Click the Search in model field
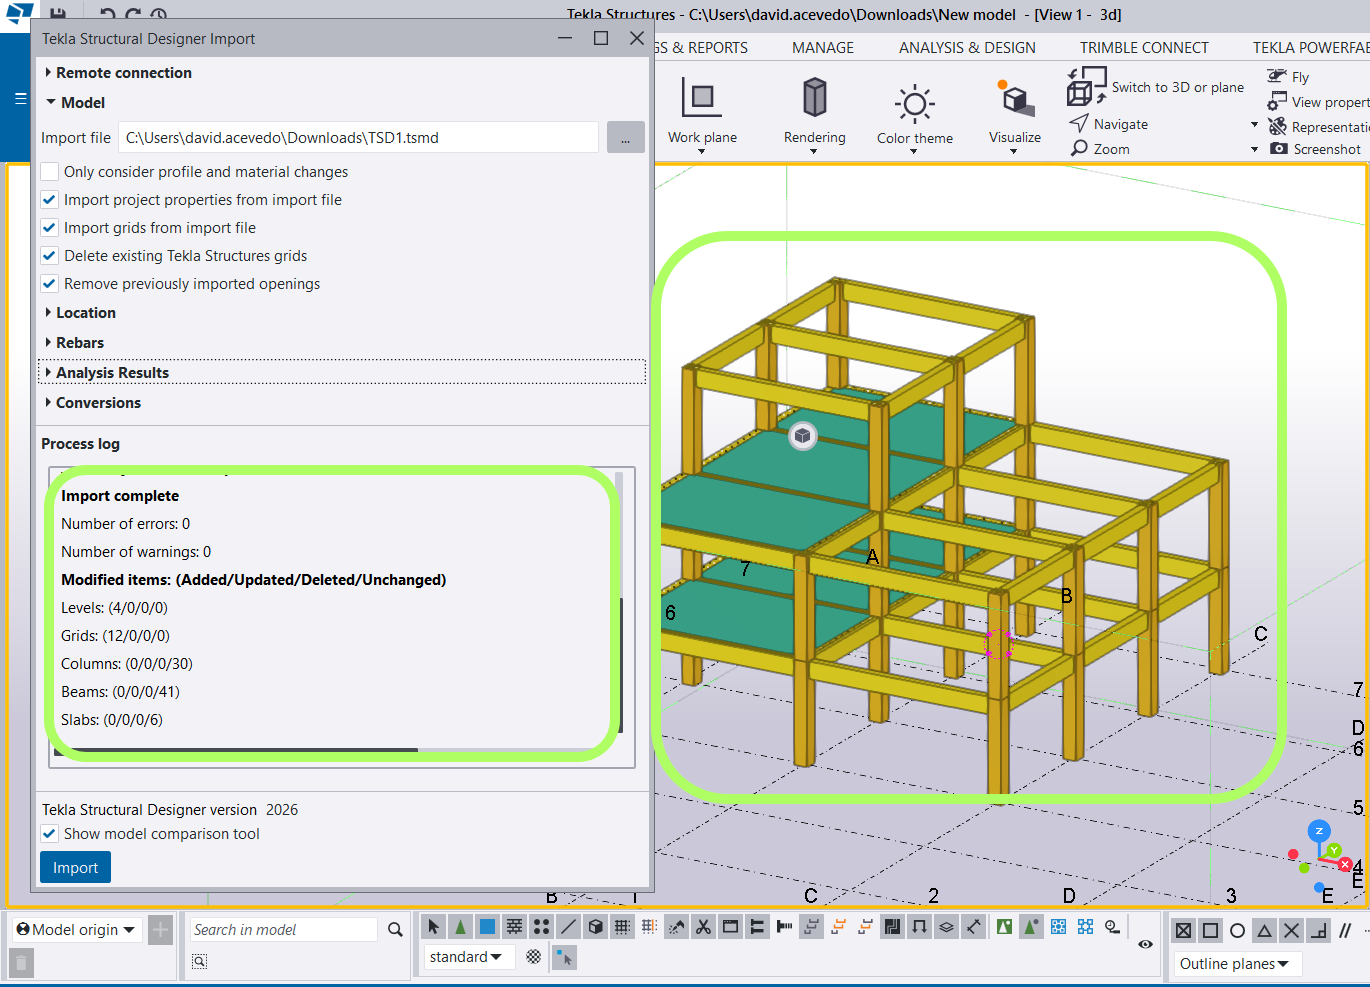The width and height of the screenshot is (1370, 987). click(283, 930)
